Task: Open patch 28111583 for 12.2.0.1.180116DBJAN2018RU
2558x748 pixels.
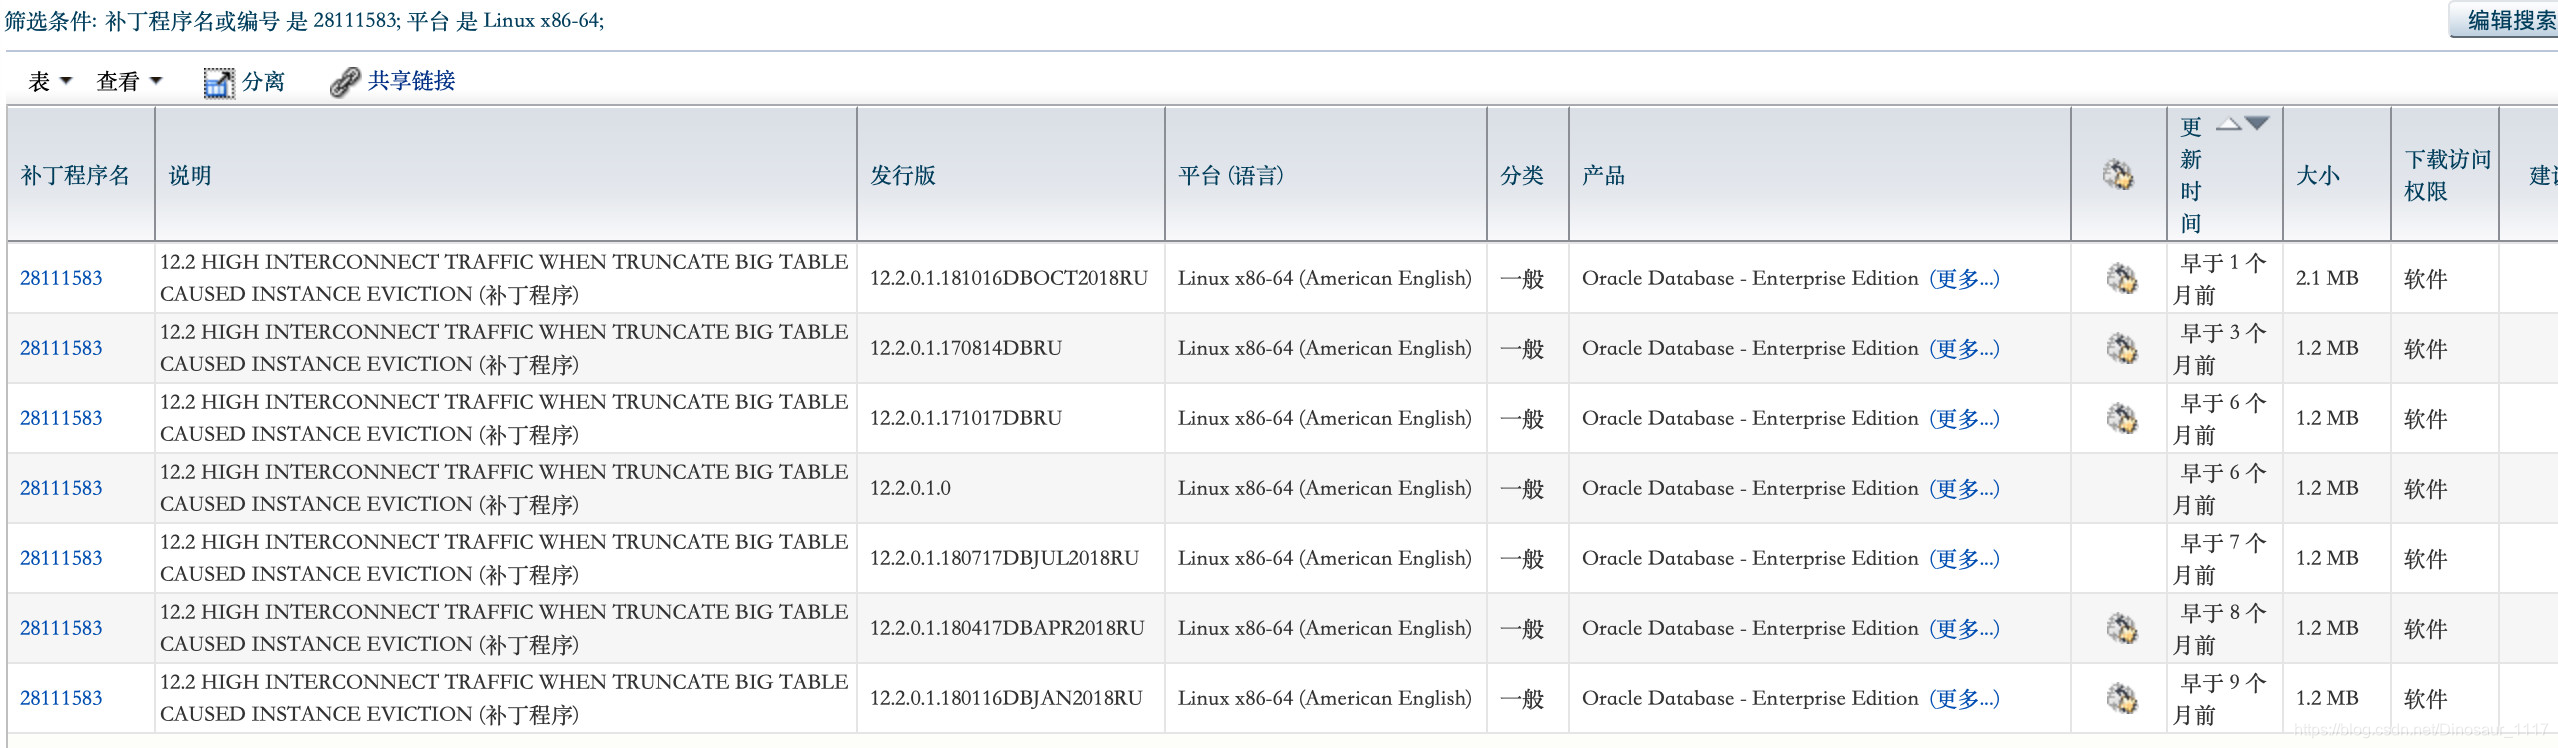Action: [x=61, y=698]
